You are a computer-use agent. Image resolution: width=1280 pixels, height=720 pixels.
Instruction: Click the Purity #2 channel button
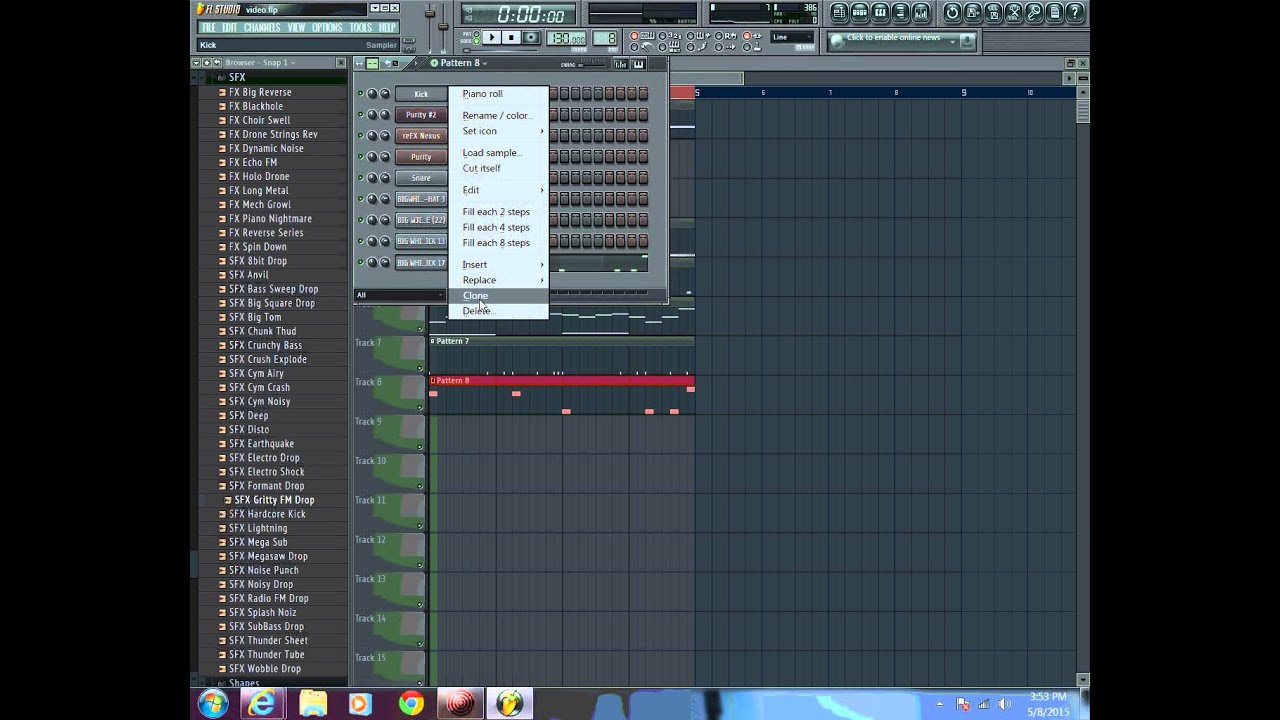[421, 115]
